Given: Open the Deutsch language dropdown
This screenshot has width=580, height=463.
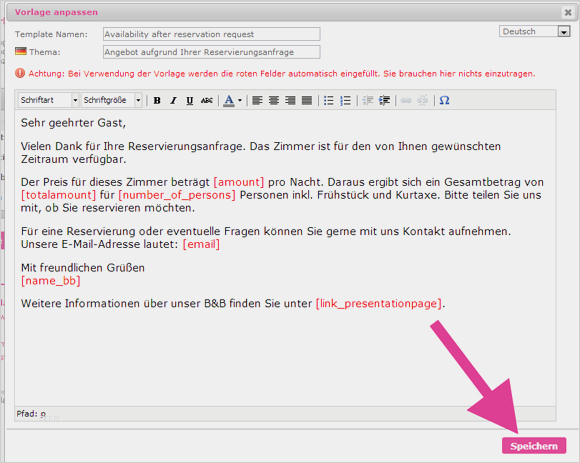Looking at the screenshot, I should coord(535,31).
